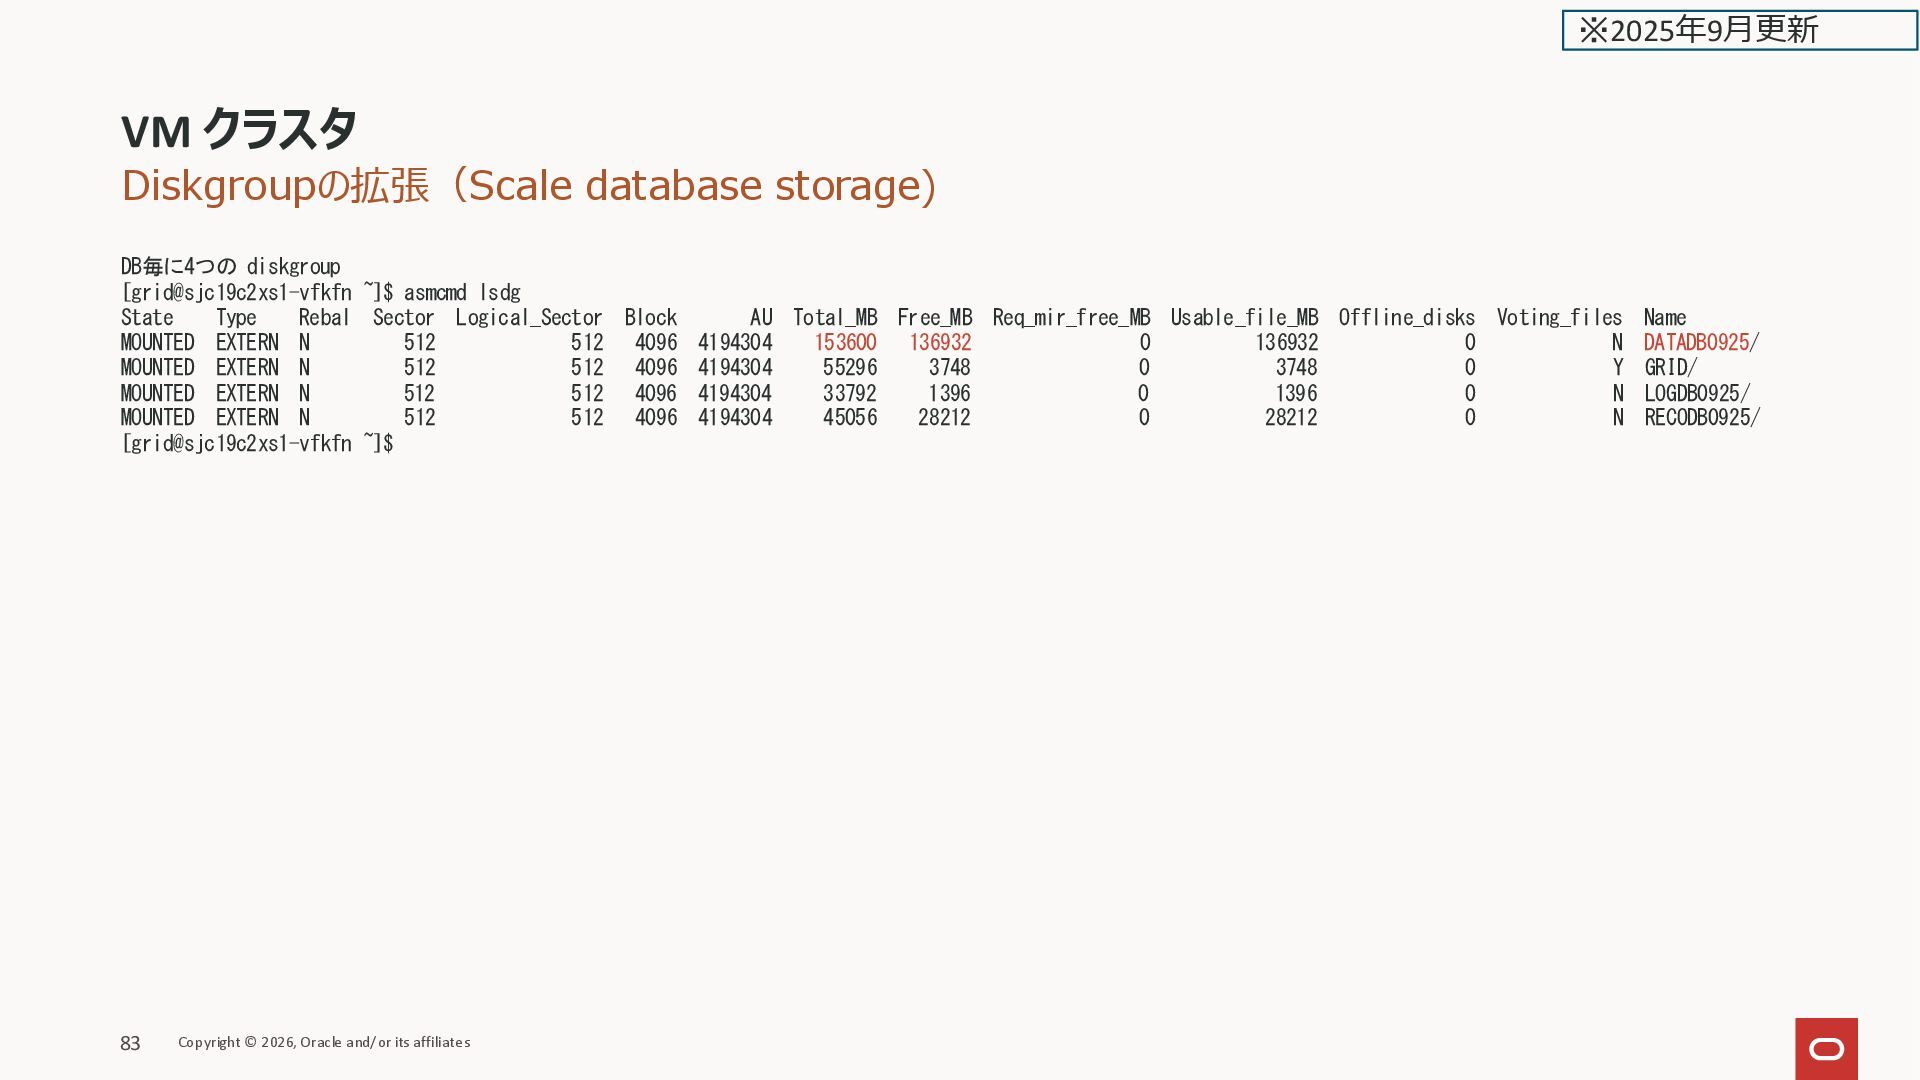Click the DB毎に4つの diskgroup description line
Screen dimensions: 1920x1080
[230, 267]
